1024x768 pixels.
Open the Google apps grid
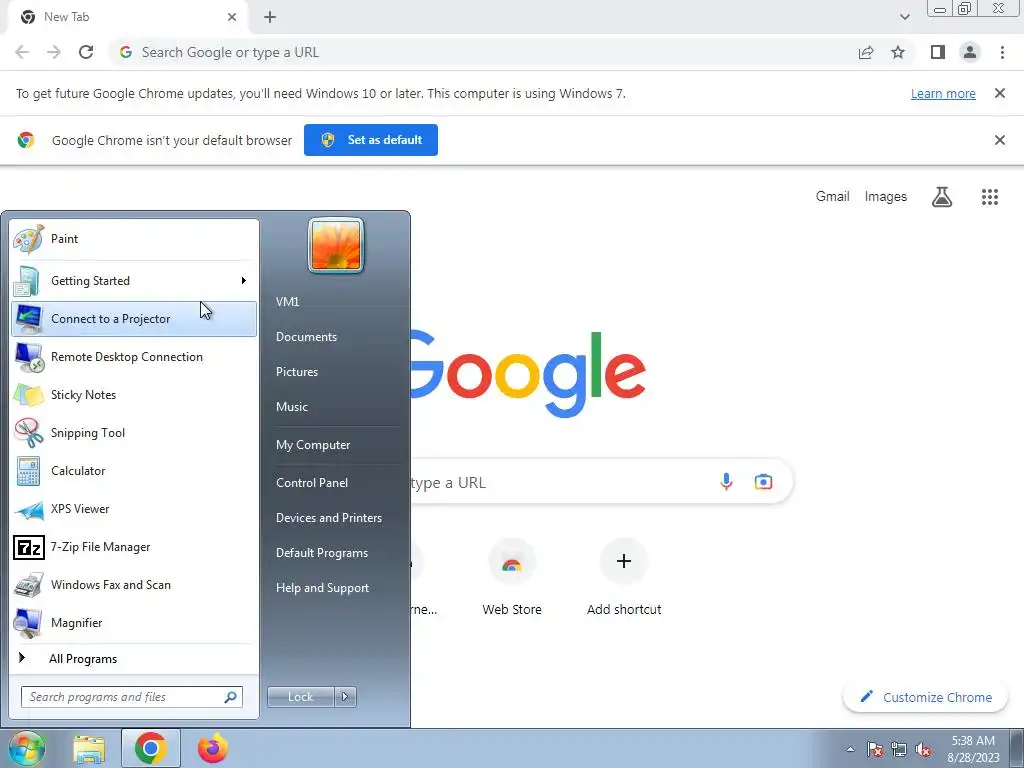coord(989,197)
